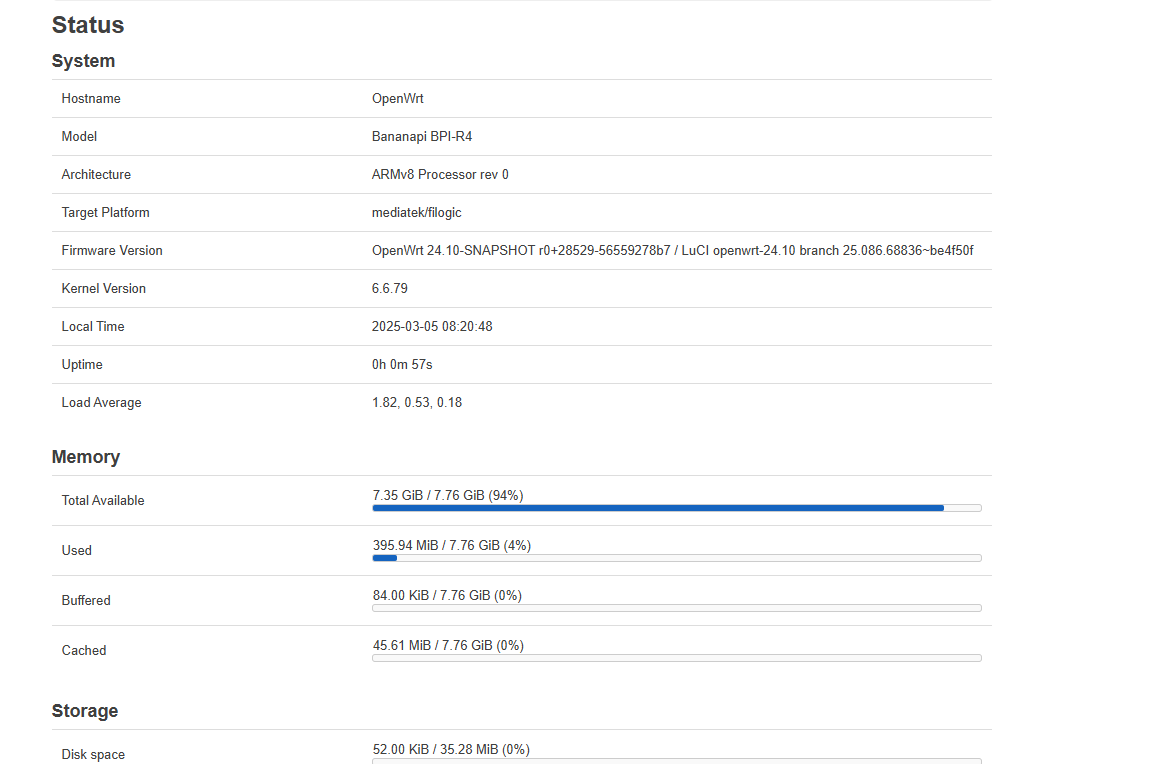The image size is (1172, 764).
Task: Click the Uptime row label
Action: tap(81, 365)
